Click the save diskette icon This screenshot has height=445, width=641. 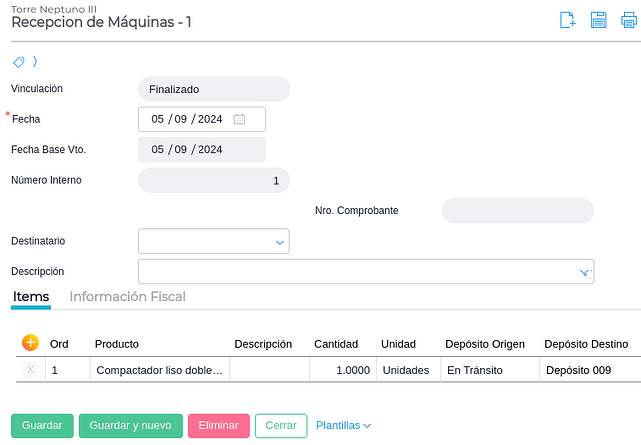click(x=598, y=20)
